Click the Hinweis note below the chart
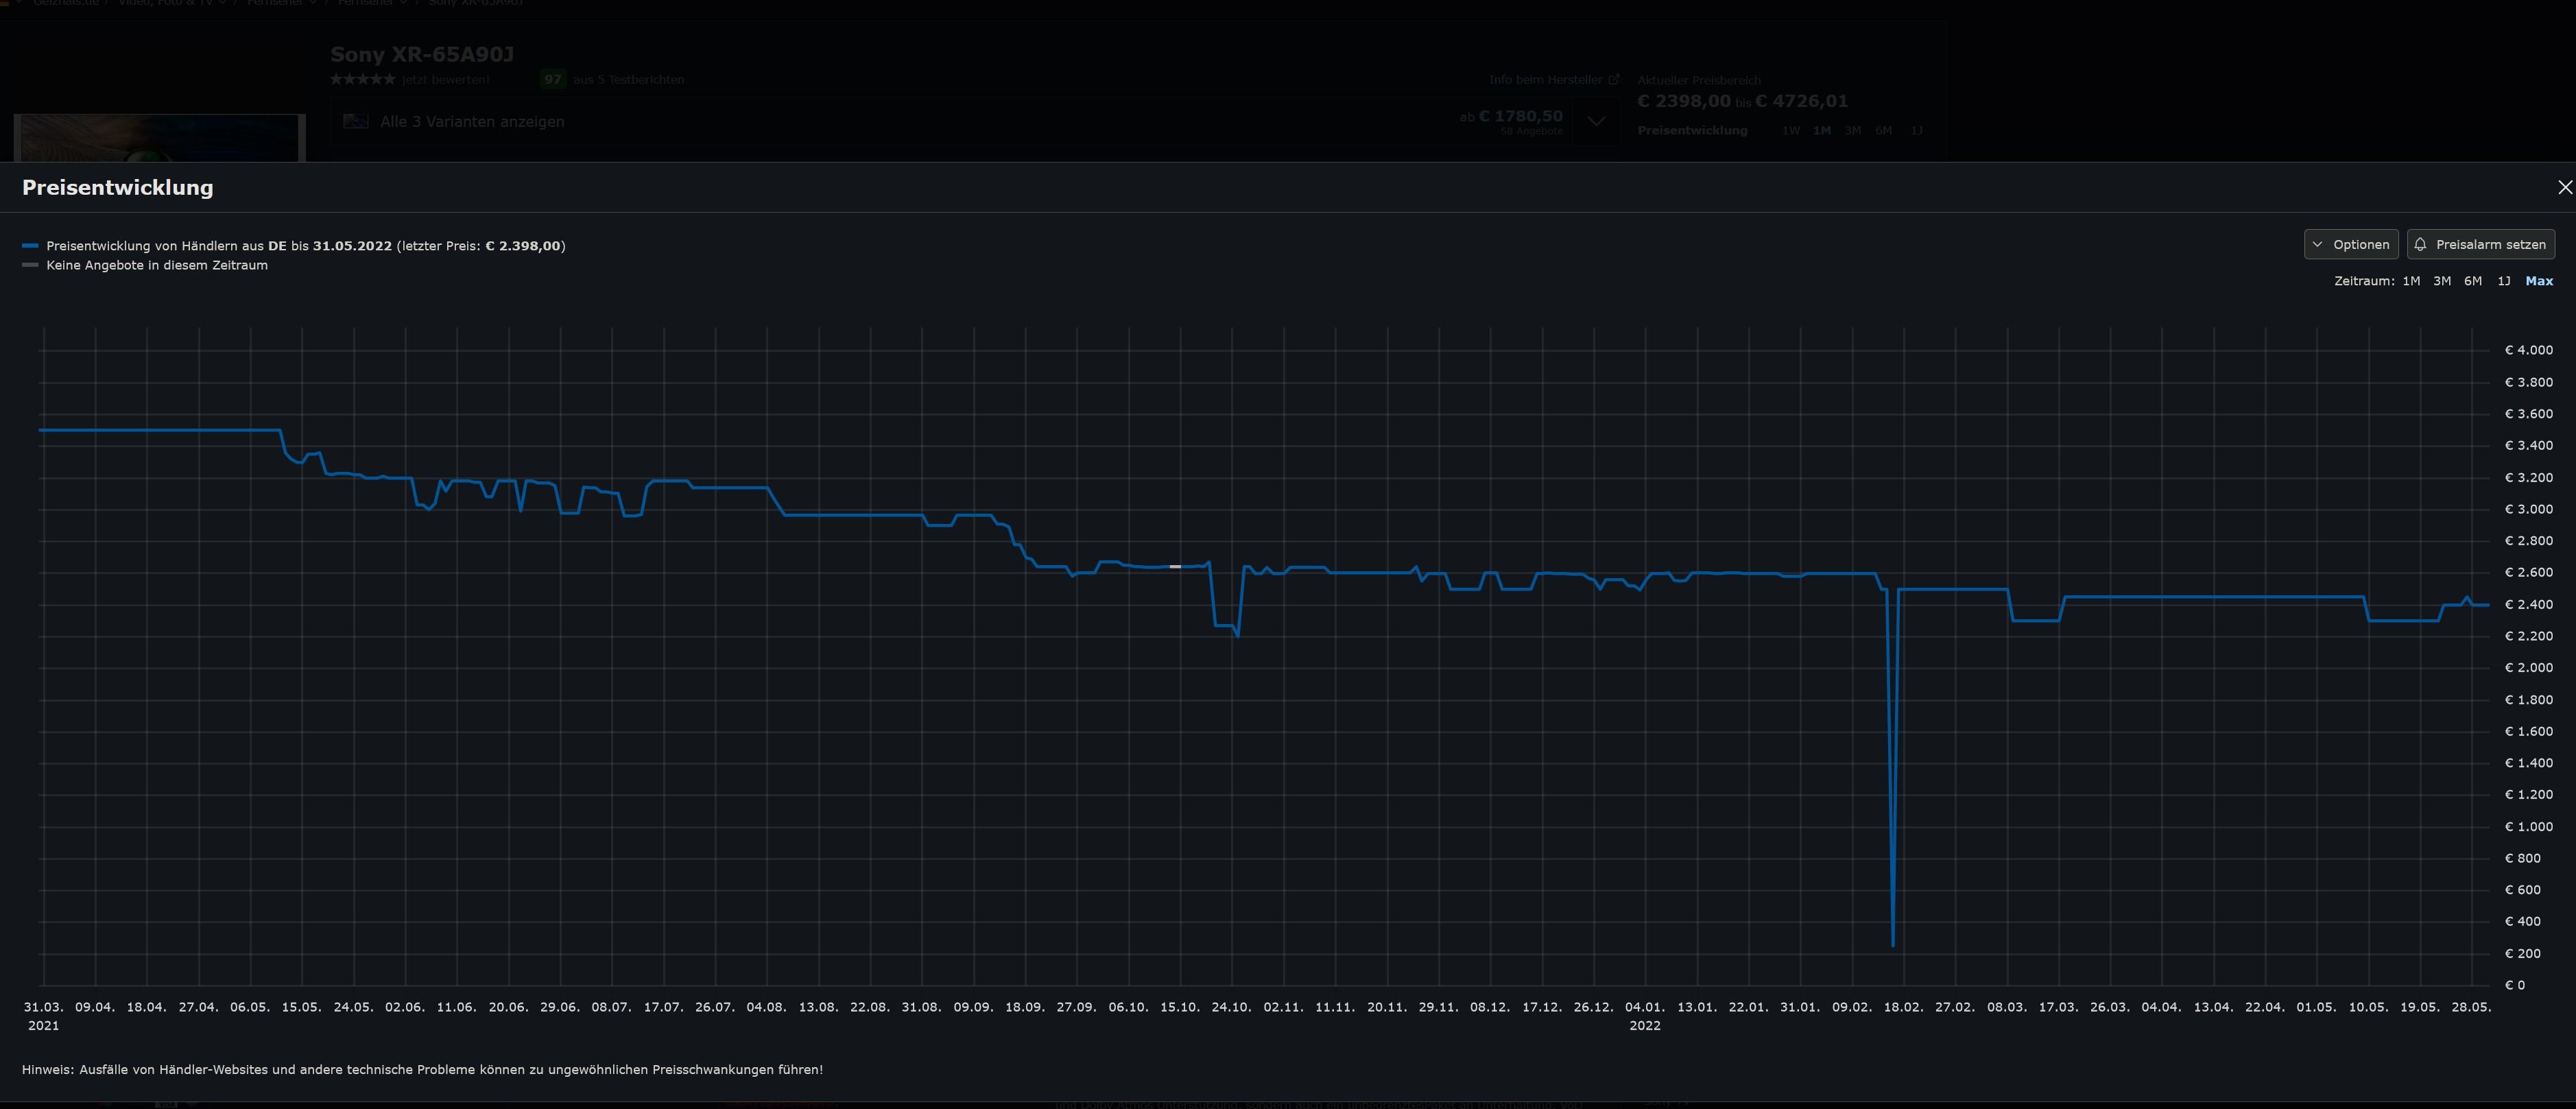The width and height of the screenshot is (2576, 1109). 422,1069
